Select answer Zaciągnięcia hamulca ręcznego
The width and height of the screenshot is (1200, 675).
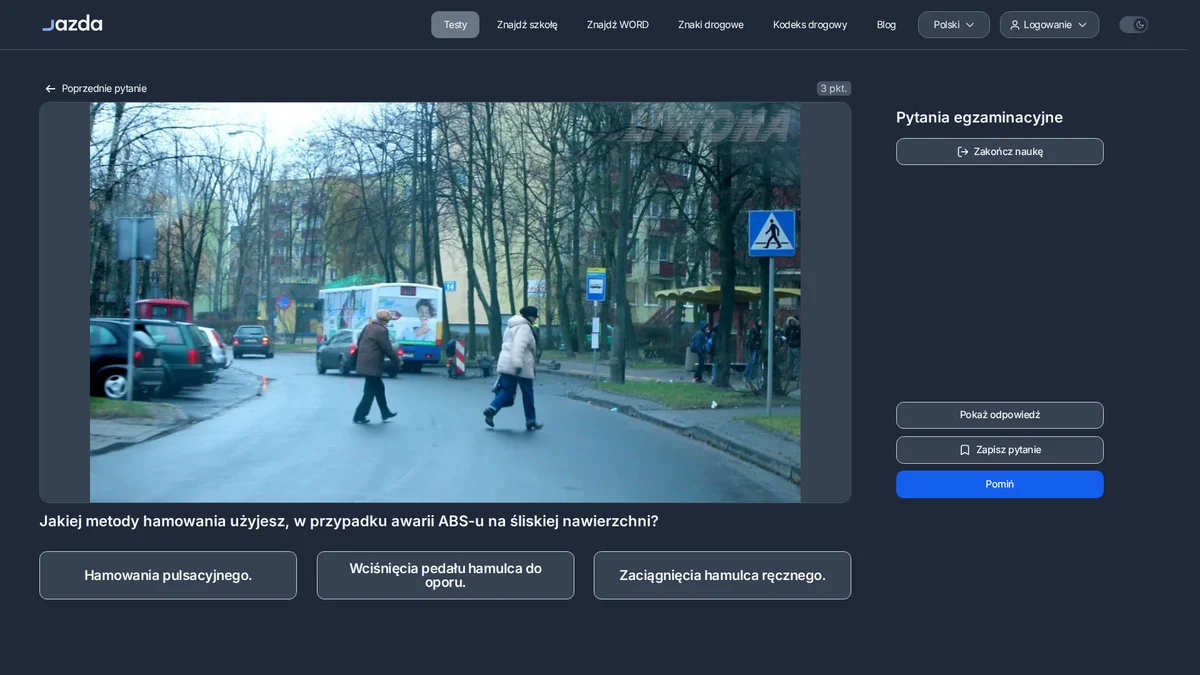722,575
